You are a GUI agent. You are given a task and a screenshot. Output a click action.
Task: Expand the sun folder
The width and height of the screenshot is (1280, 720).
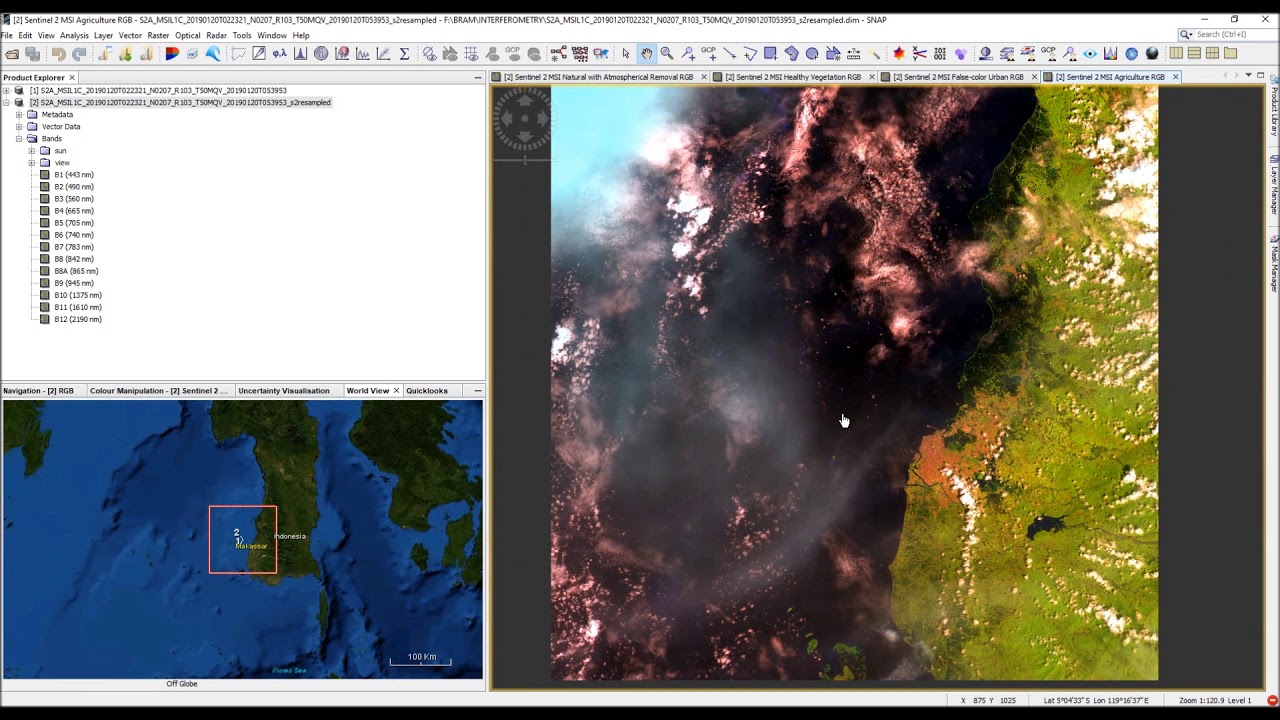[x=32, y=151]
